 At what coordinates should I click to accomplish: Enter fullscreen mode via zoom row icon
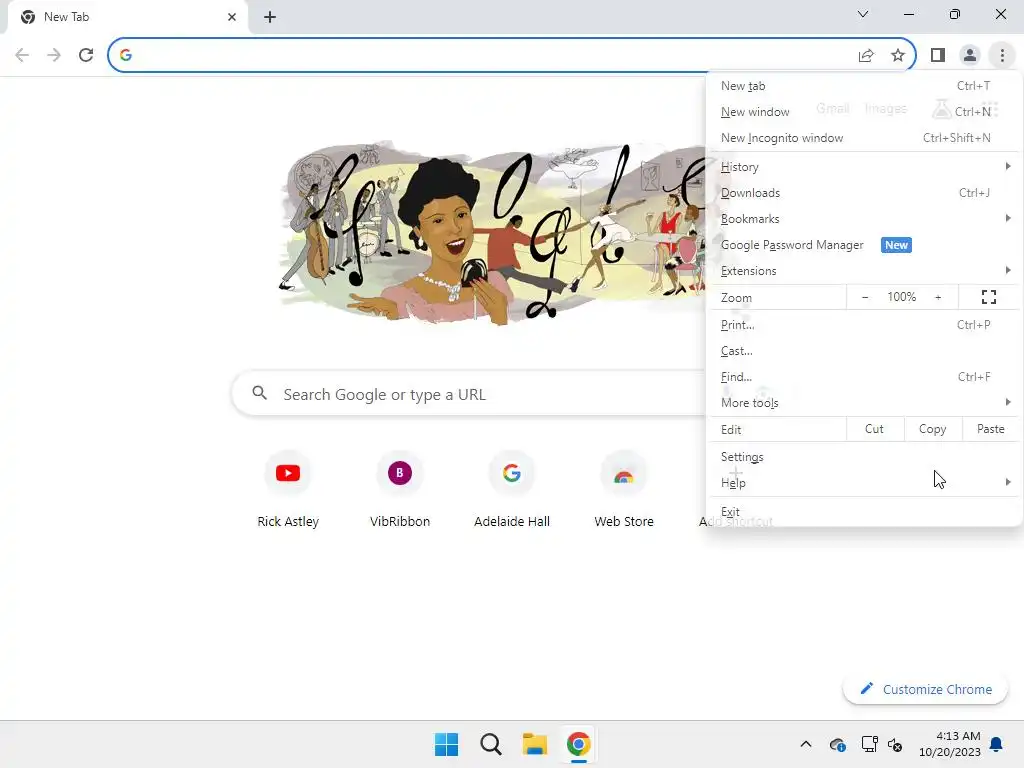click(989, 297)
